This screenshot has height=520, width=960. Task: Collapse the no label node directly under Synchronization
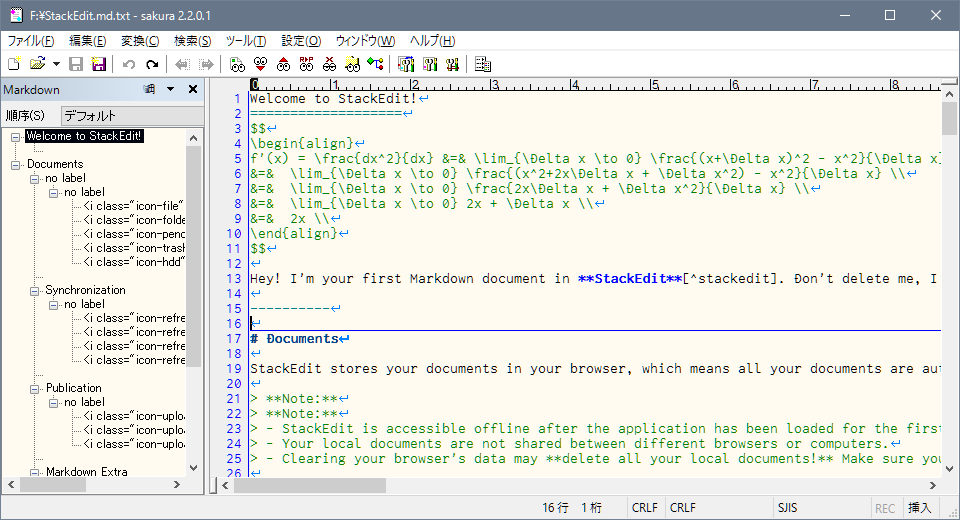[54, 305]
